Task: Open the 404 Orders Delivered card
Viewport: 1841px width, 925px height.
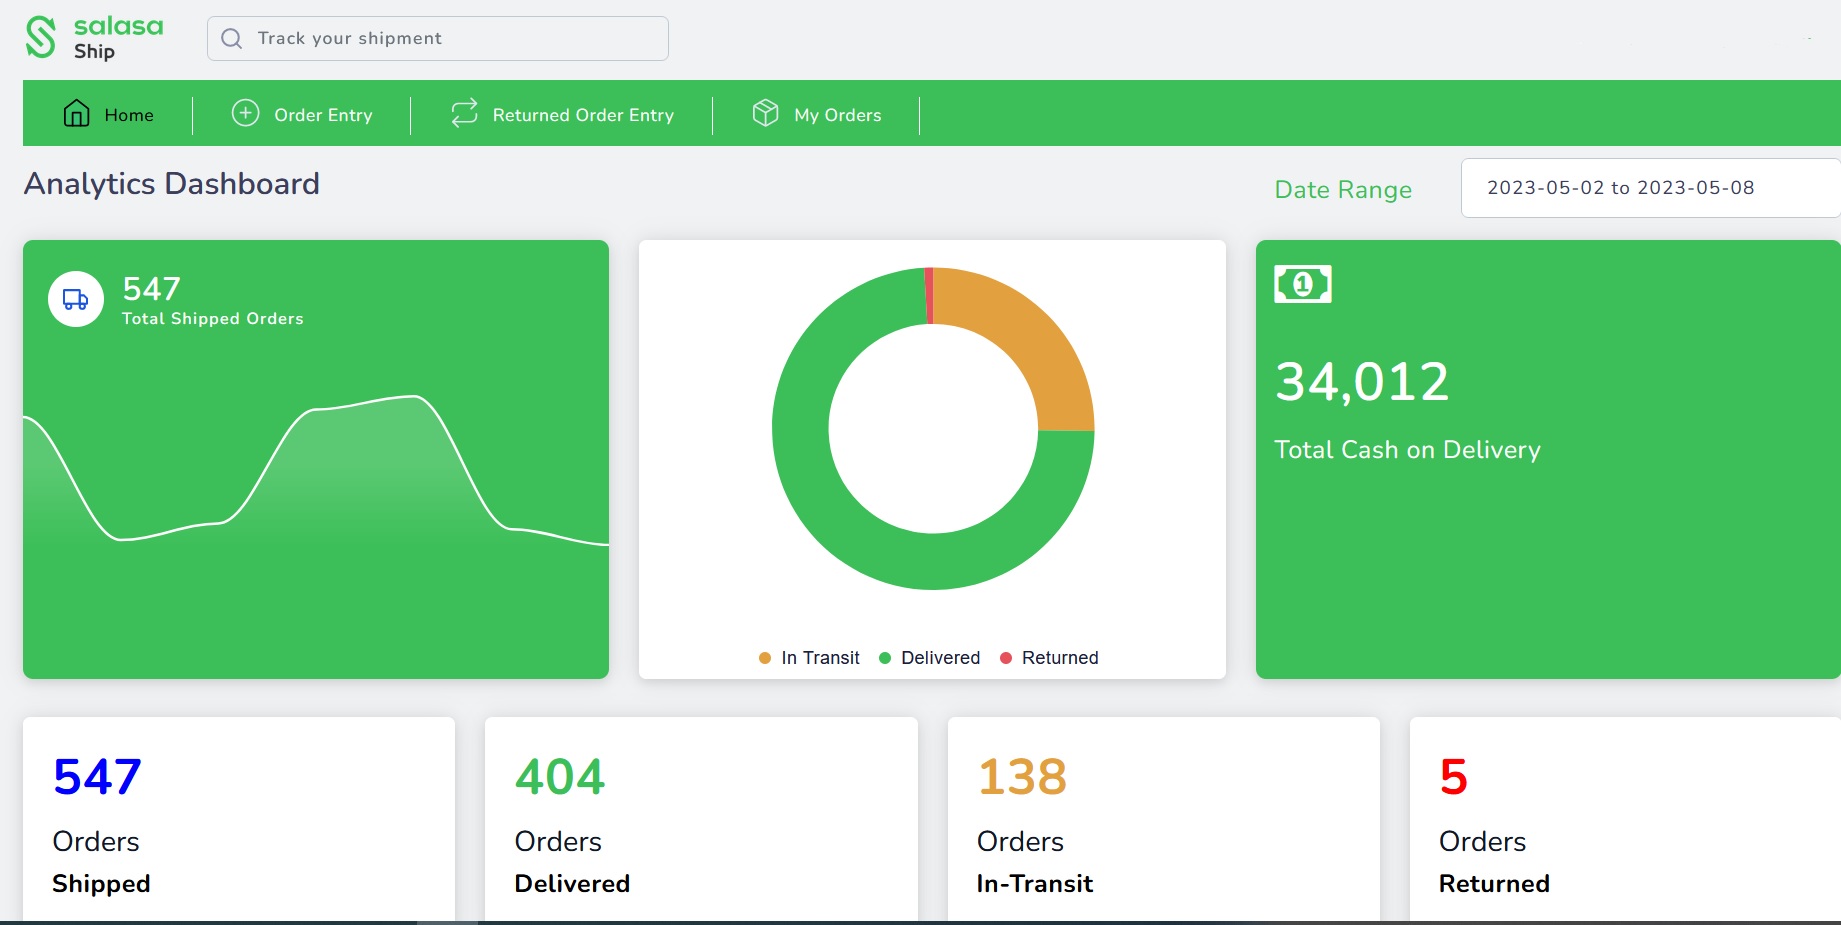Action: pos(700,820)
